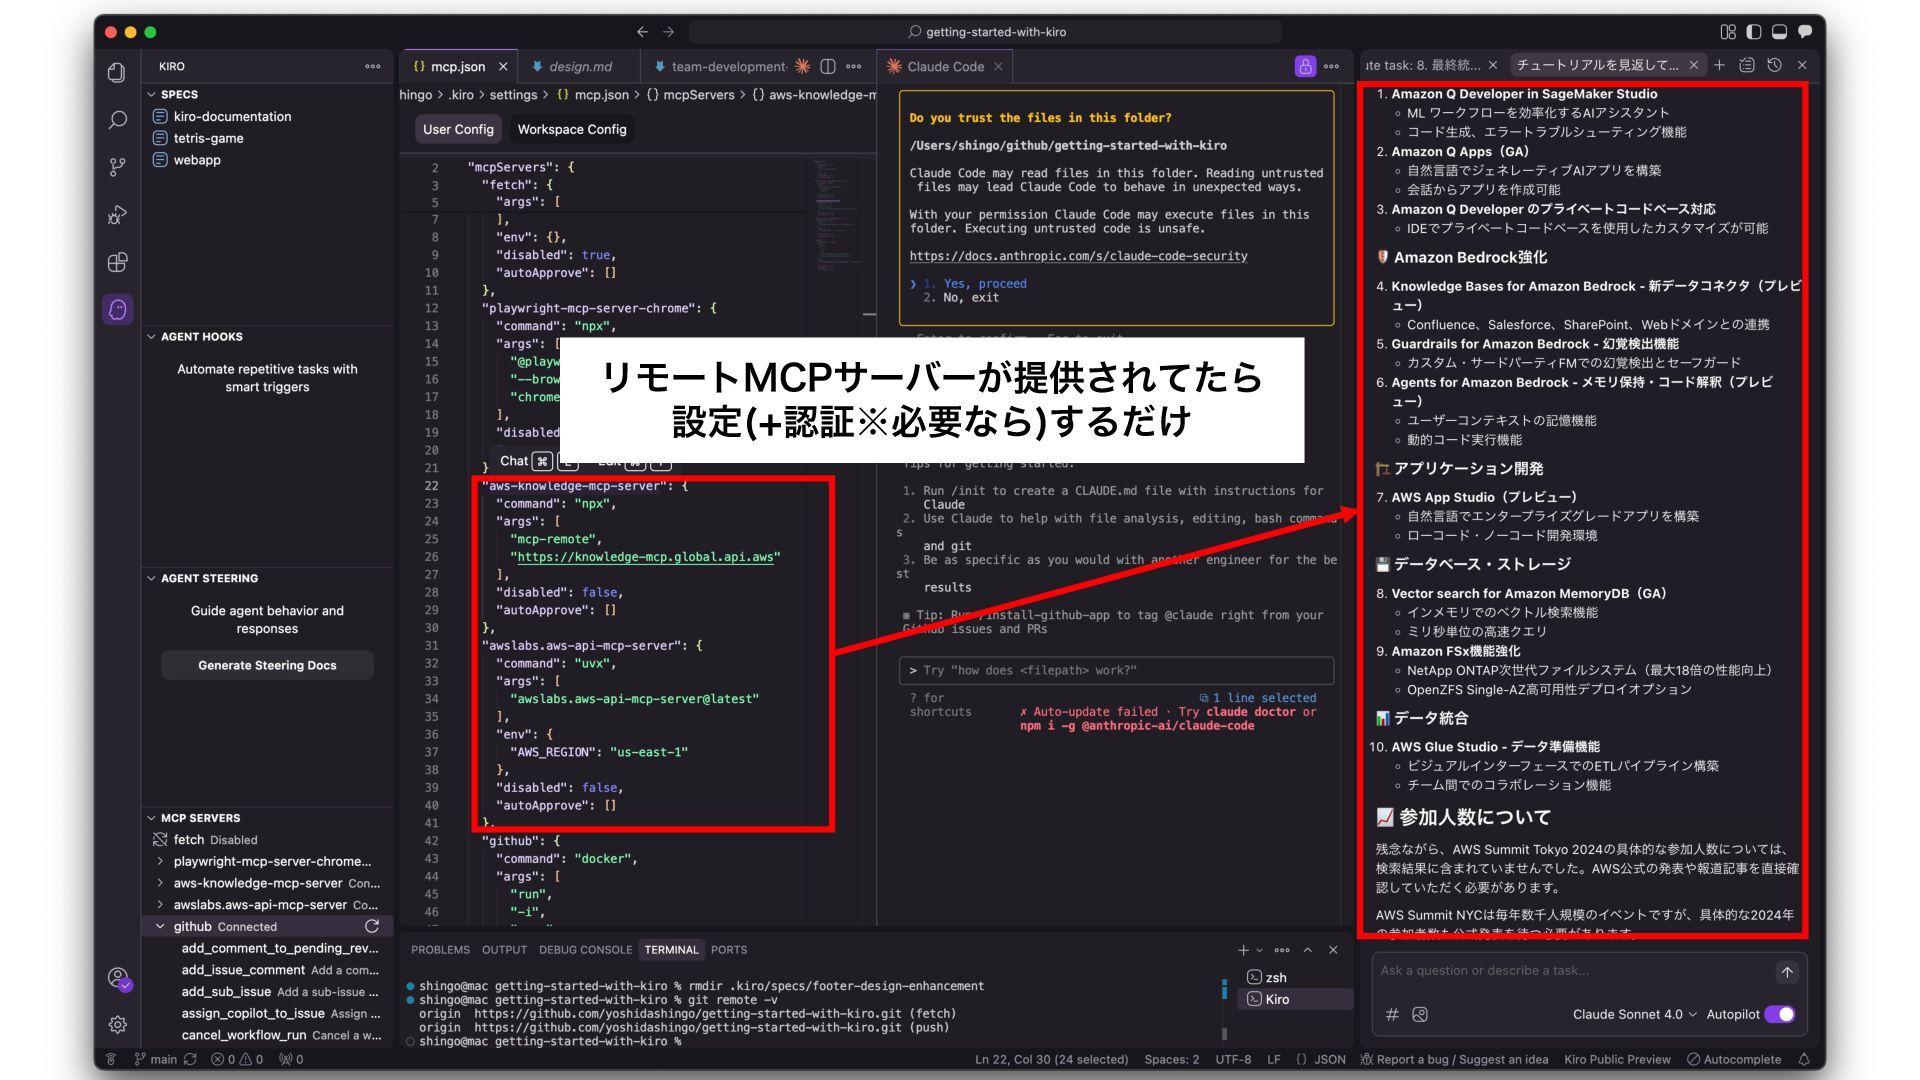Expand the playwright-mcp-server-chrome server entry
Viewport: 1920px width, 1080px height.
268,861
